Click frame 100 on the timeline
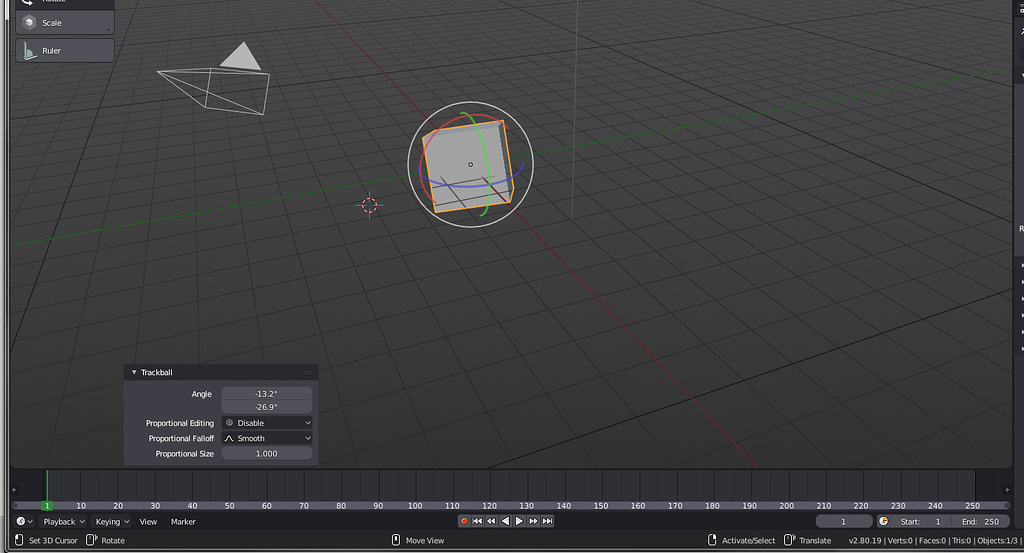 tap(415, 505)
